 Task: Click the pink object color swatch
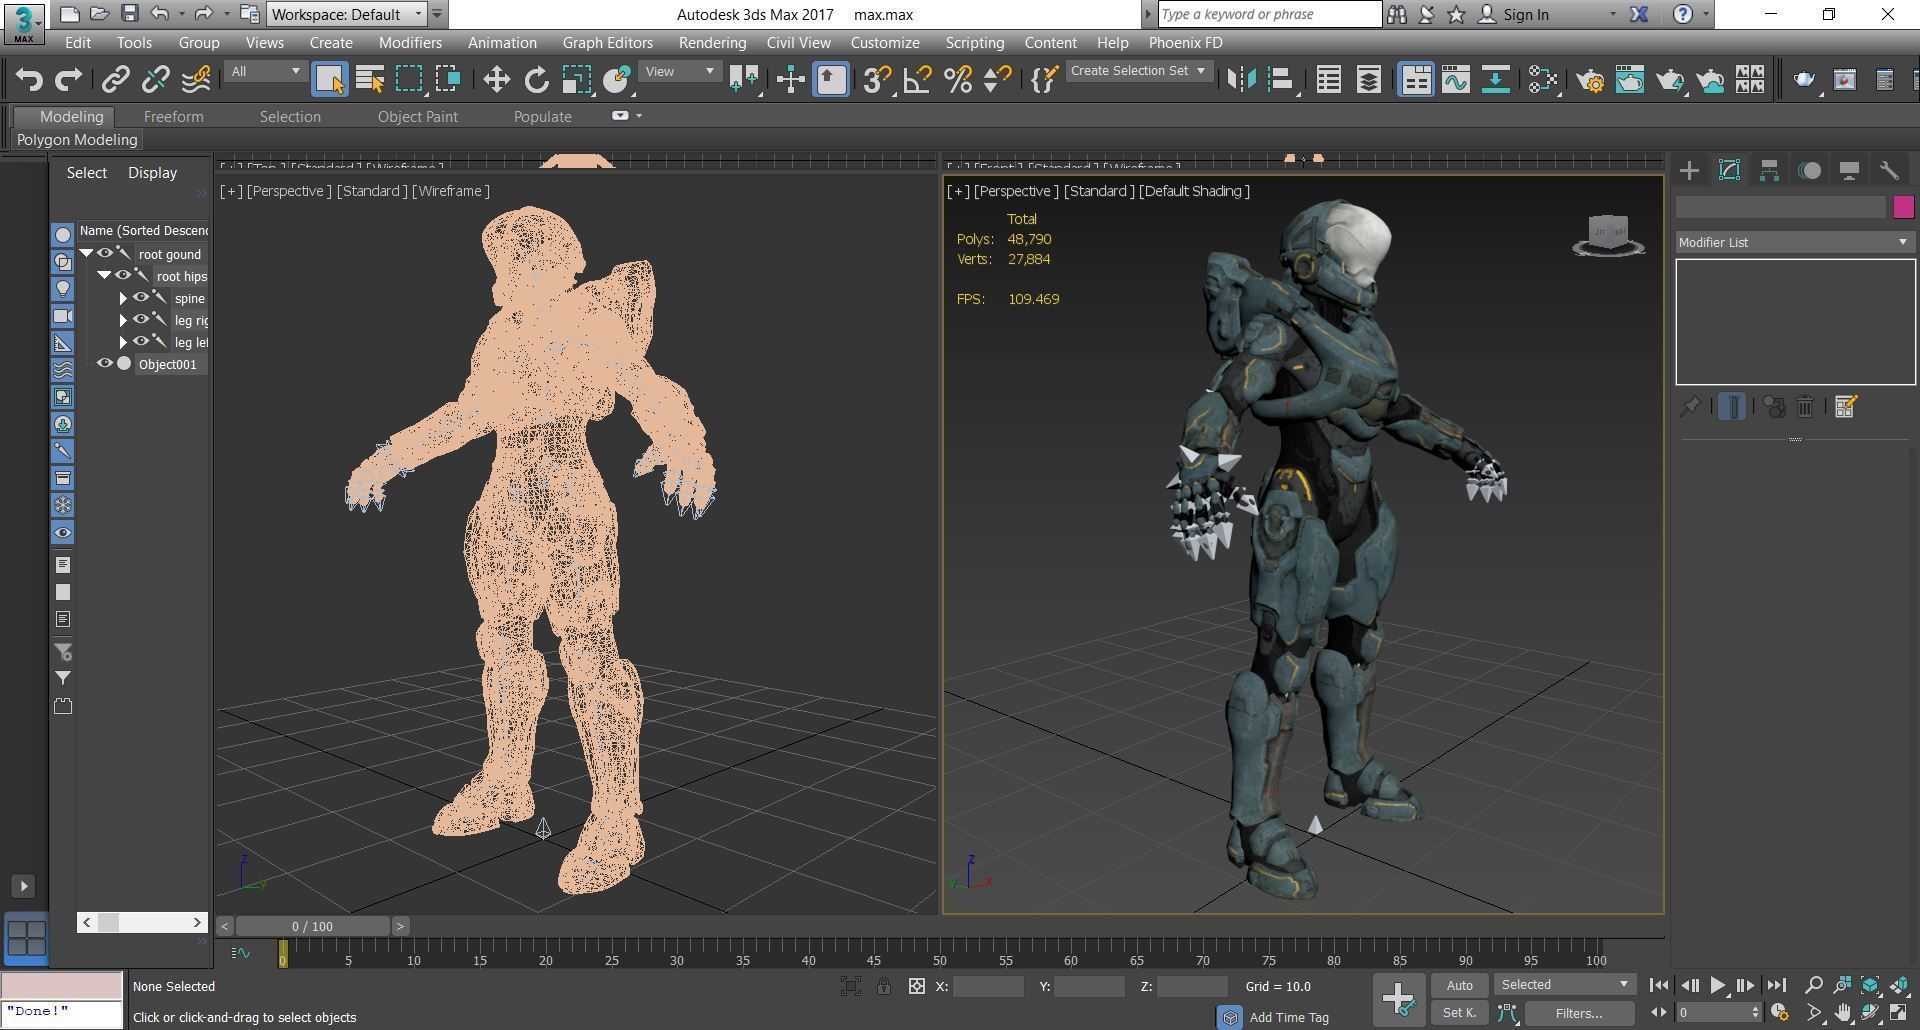point(1903,207)
